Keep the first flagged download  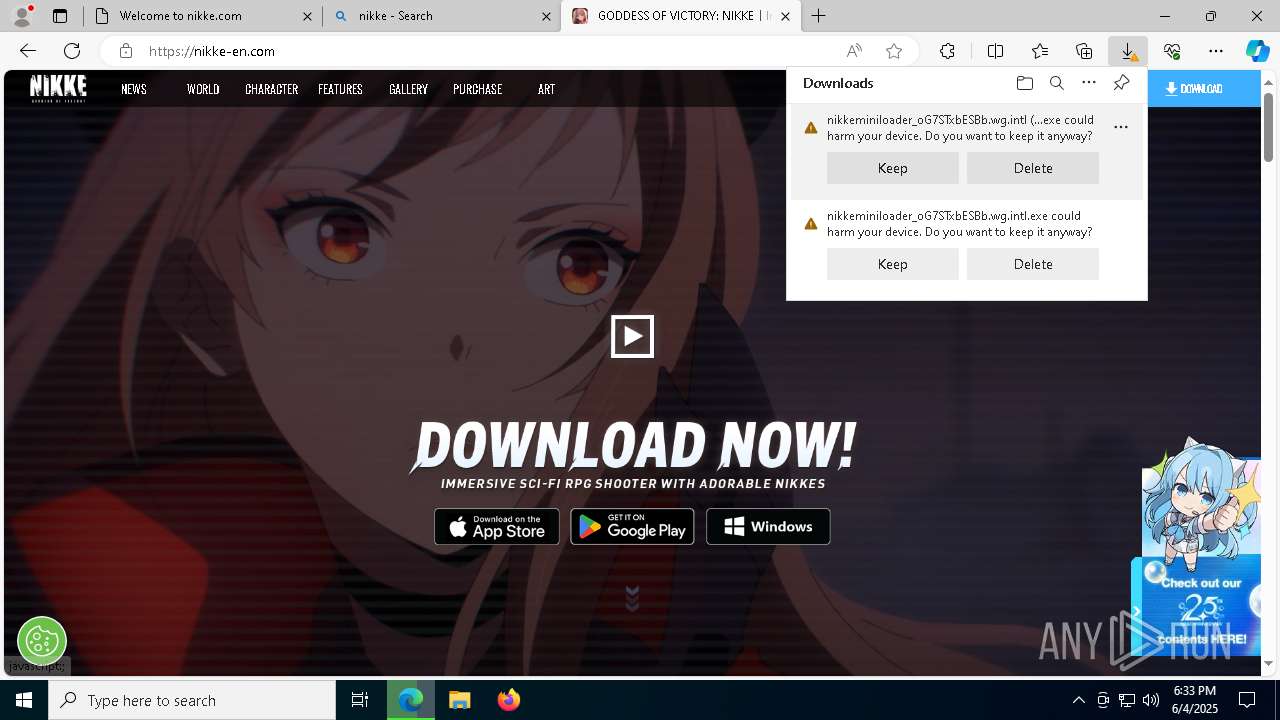tap(892, 168)
